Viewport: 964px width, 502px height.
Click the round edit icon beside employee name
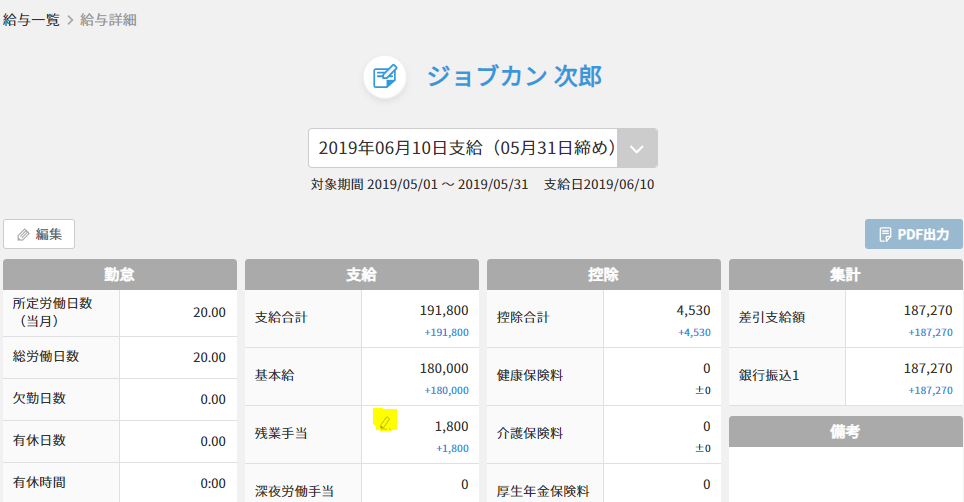click(385, 77)
